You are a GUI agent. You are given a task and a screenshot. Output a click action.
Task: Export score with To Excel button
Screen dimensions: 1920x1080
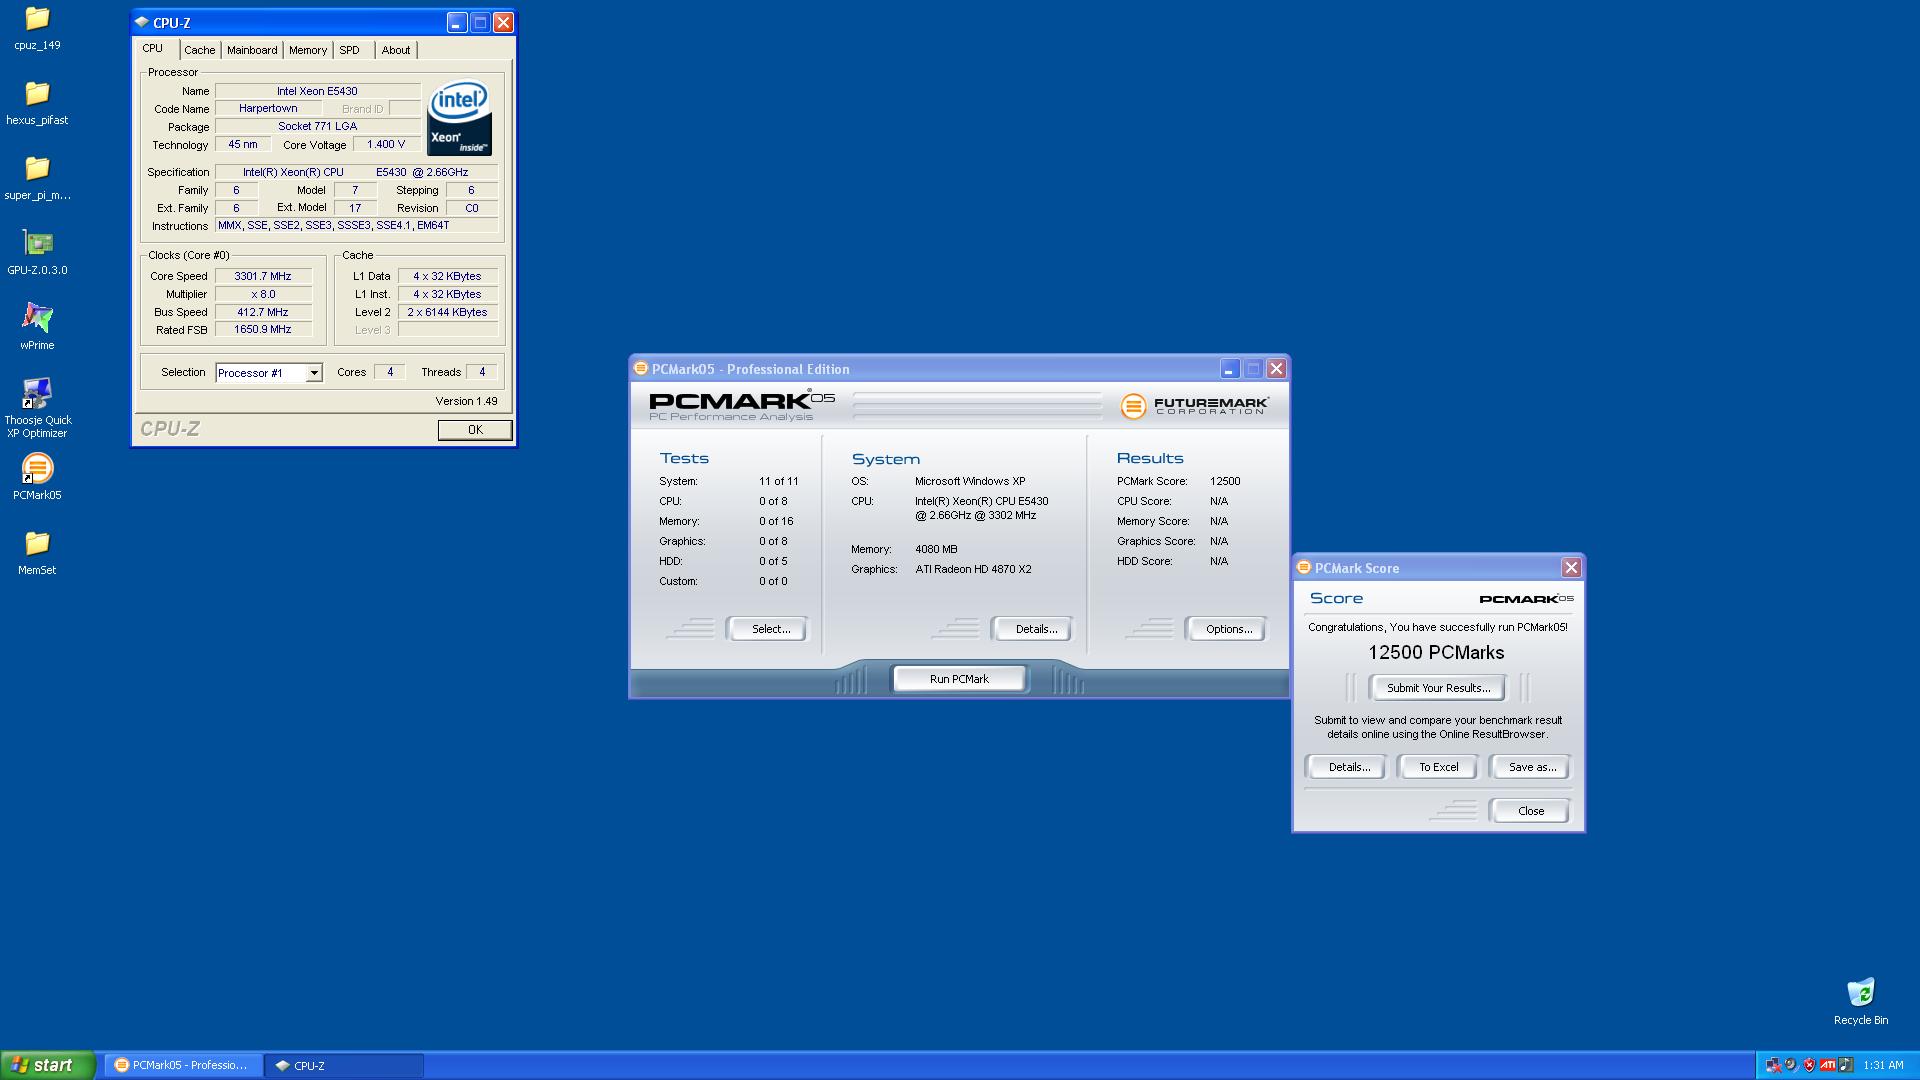pos(1438,767)
